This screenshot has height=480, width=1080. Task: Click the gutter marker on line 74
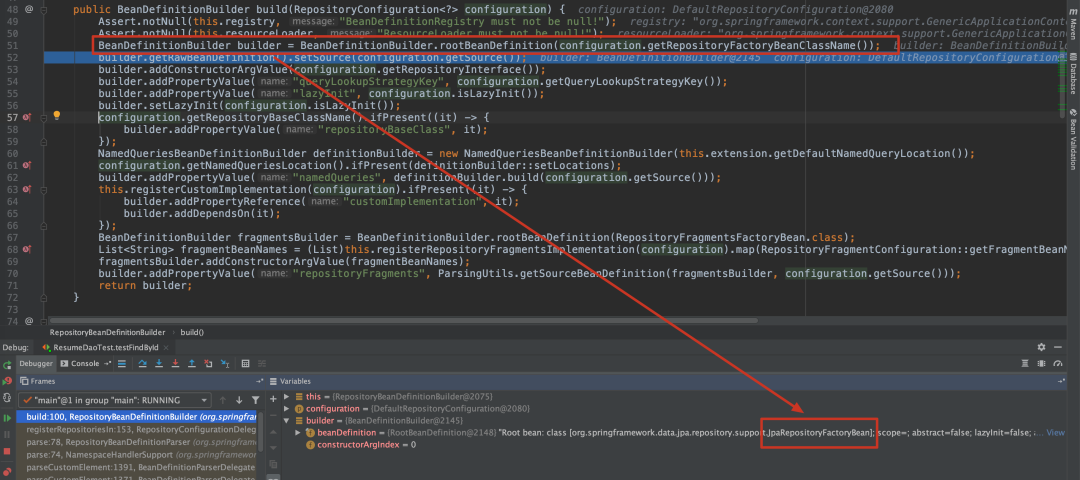pyautogui.click(x=29, y=321)
